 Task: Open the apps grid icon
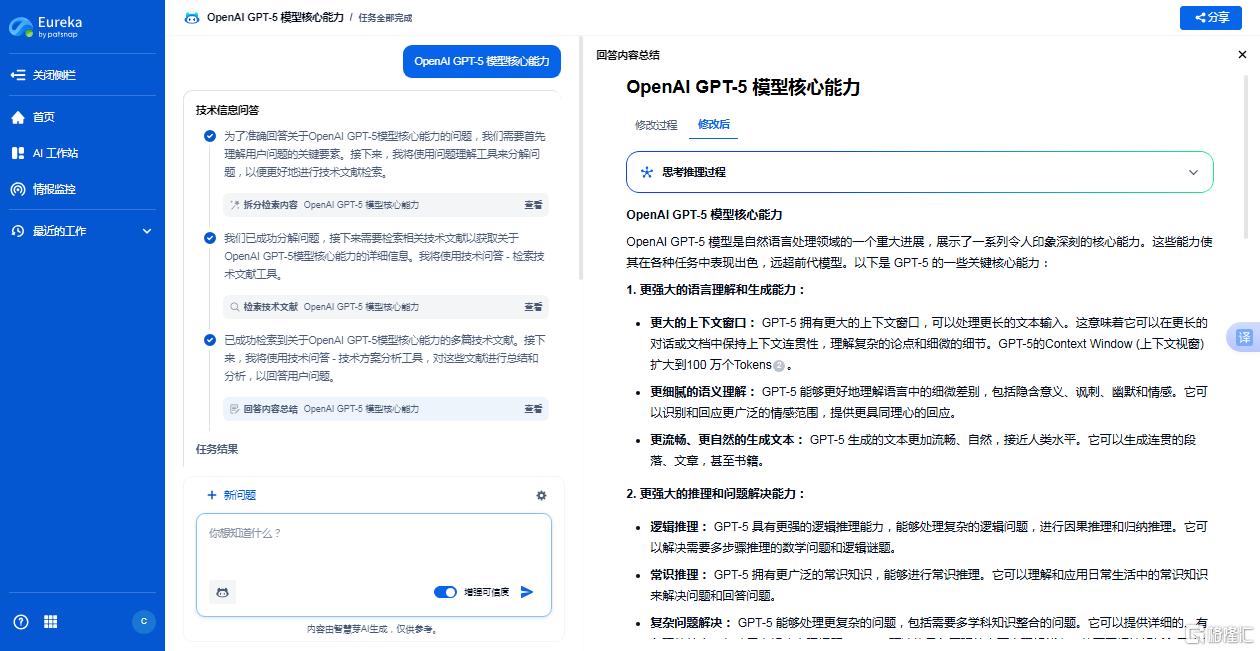[51, 621]
